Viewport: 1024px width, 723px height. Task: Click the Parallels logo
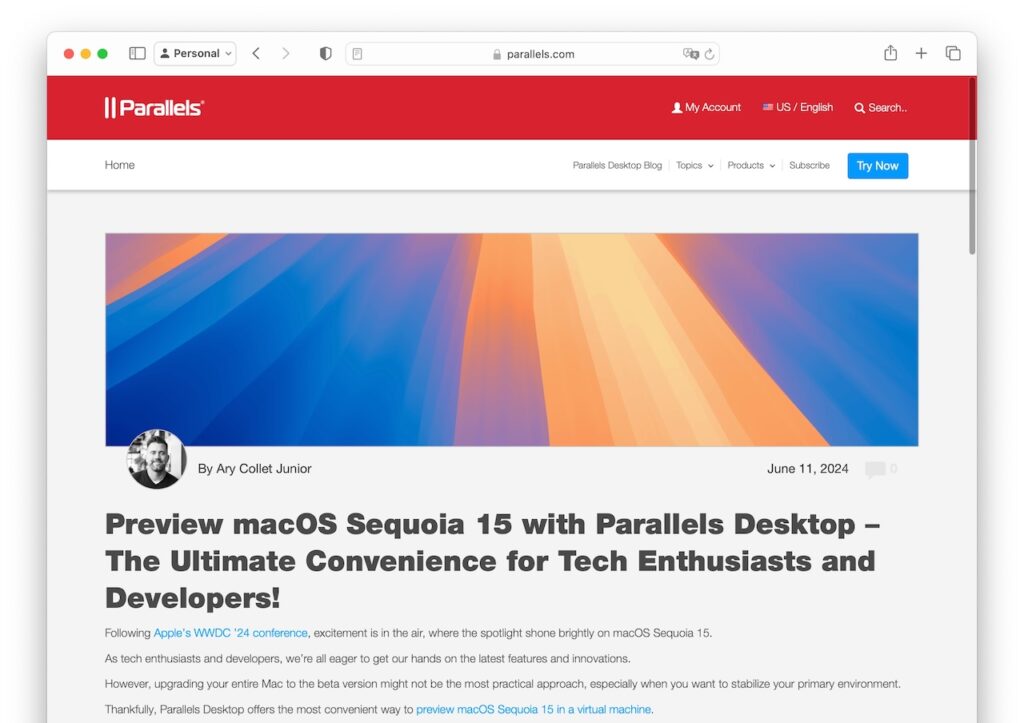pos(154,107)
